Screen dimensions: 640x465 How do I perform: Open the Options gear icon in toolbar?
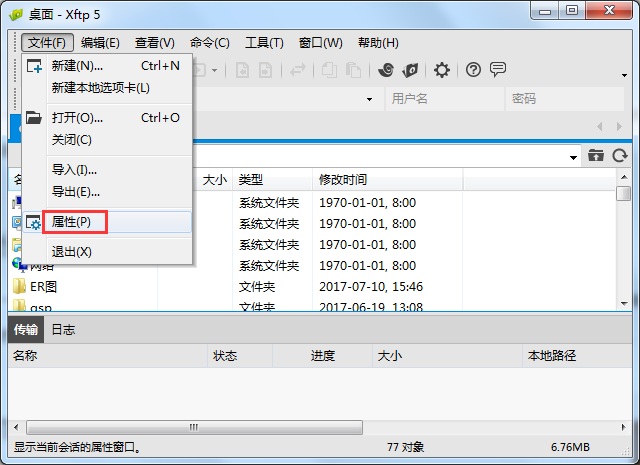click(x=442, y=70)
